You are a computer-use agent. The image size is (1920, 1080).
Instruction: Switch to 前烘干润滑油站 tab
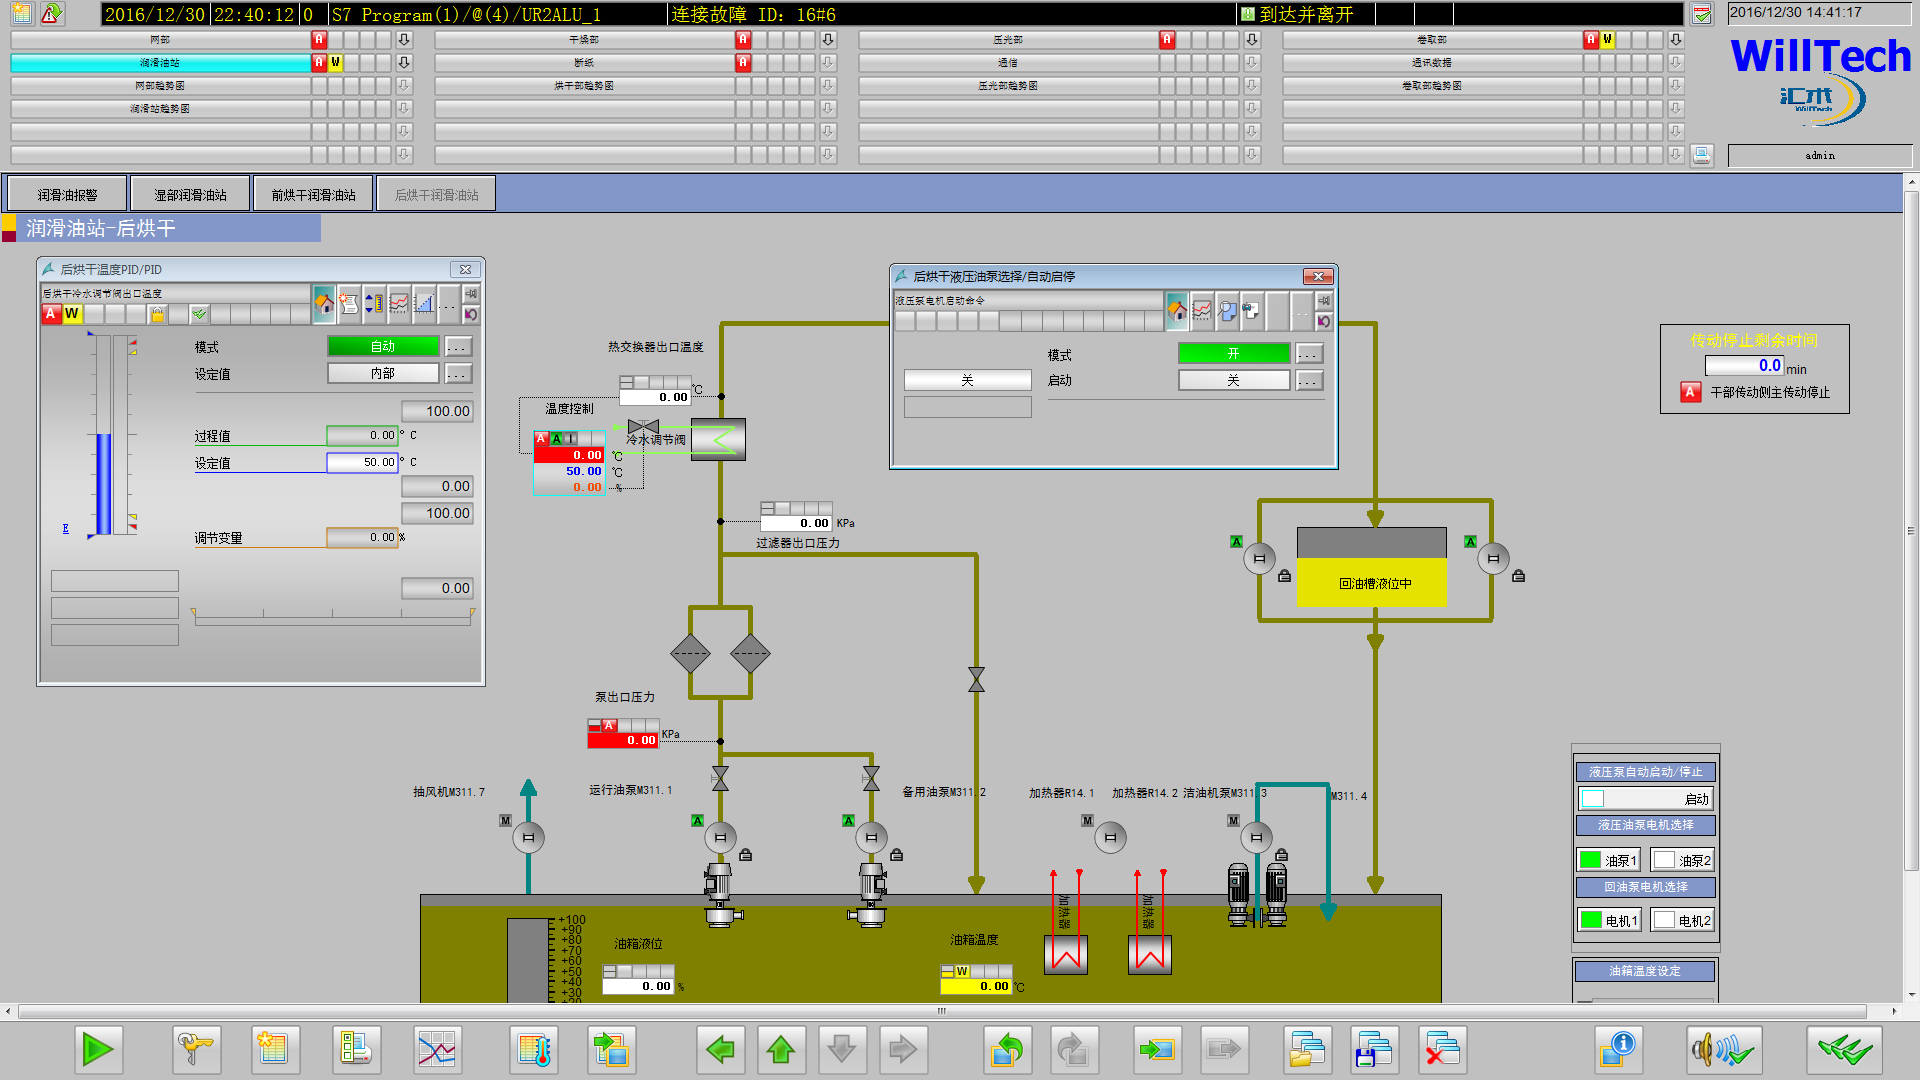click(313, 195)
